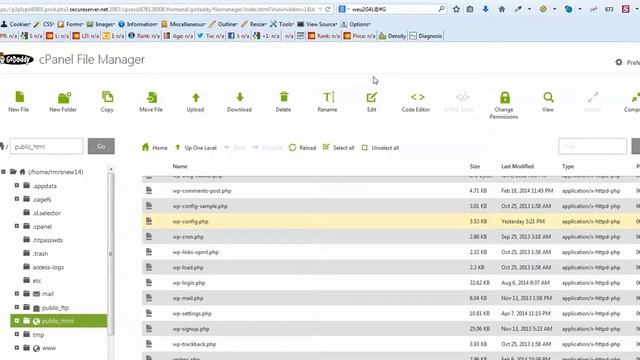Click the search magnifier in browser search box
The height and width of the screenshot is (360, 640).
click(441, 9)
